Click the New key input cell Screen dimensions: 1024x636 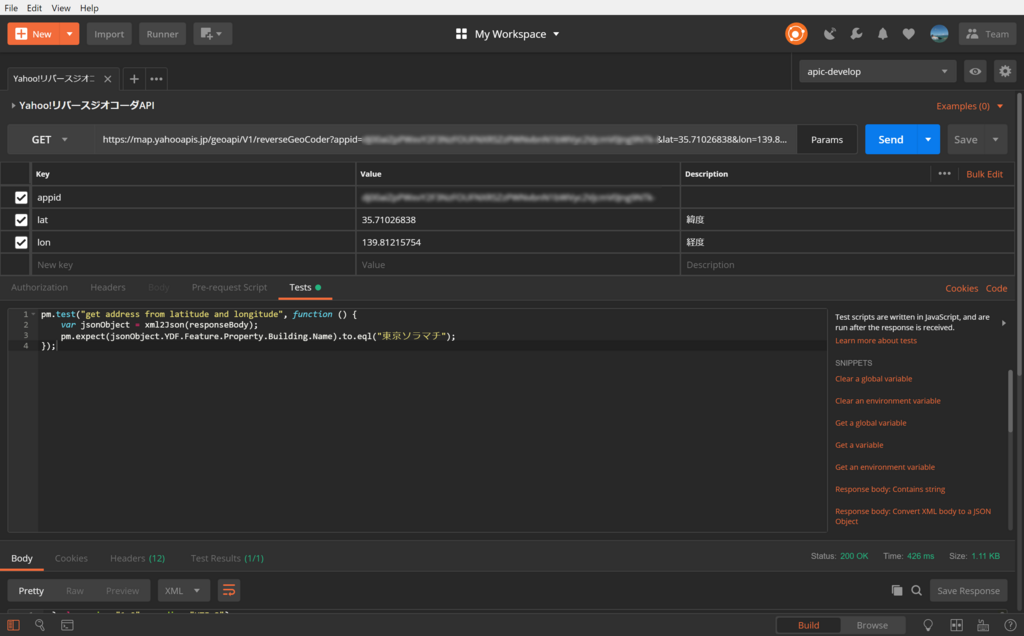coord(193,264)
